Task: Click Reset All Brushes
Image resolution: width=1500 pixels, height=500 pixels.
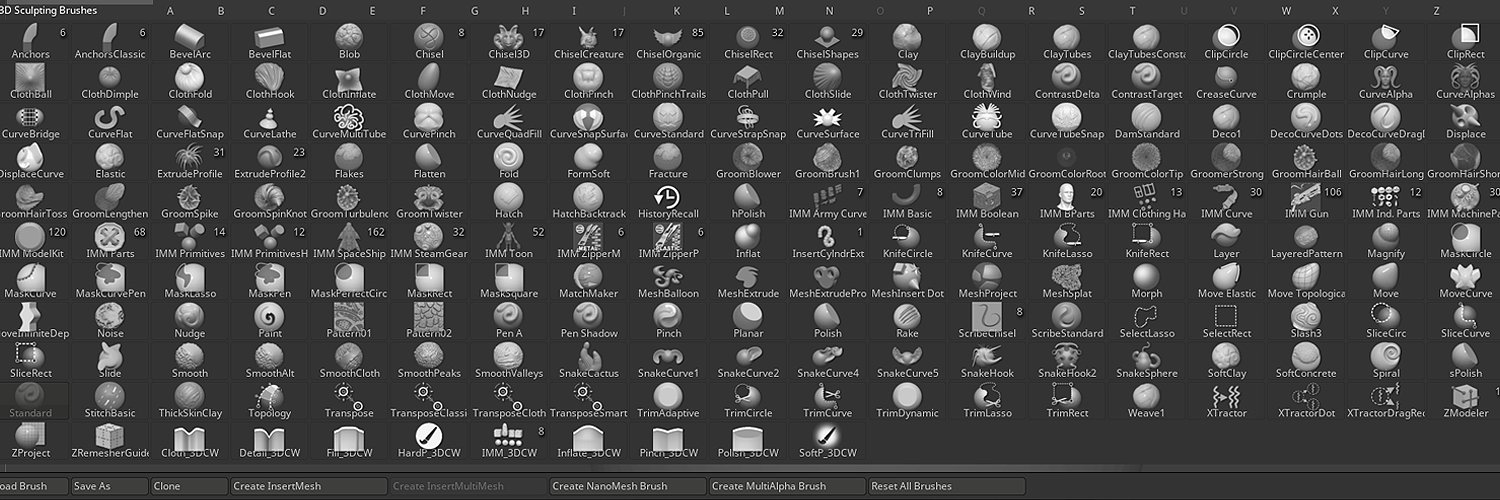Action: pyautogui.click(x=947, y=486)
